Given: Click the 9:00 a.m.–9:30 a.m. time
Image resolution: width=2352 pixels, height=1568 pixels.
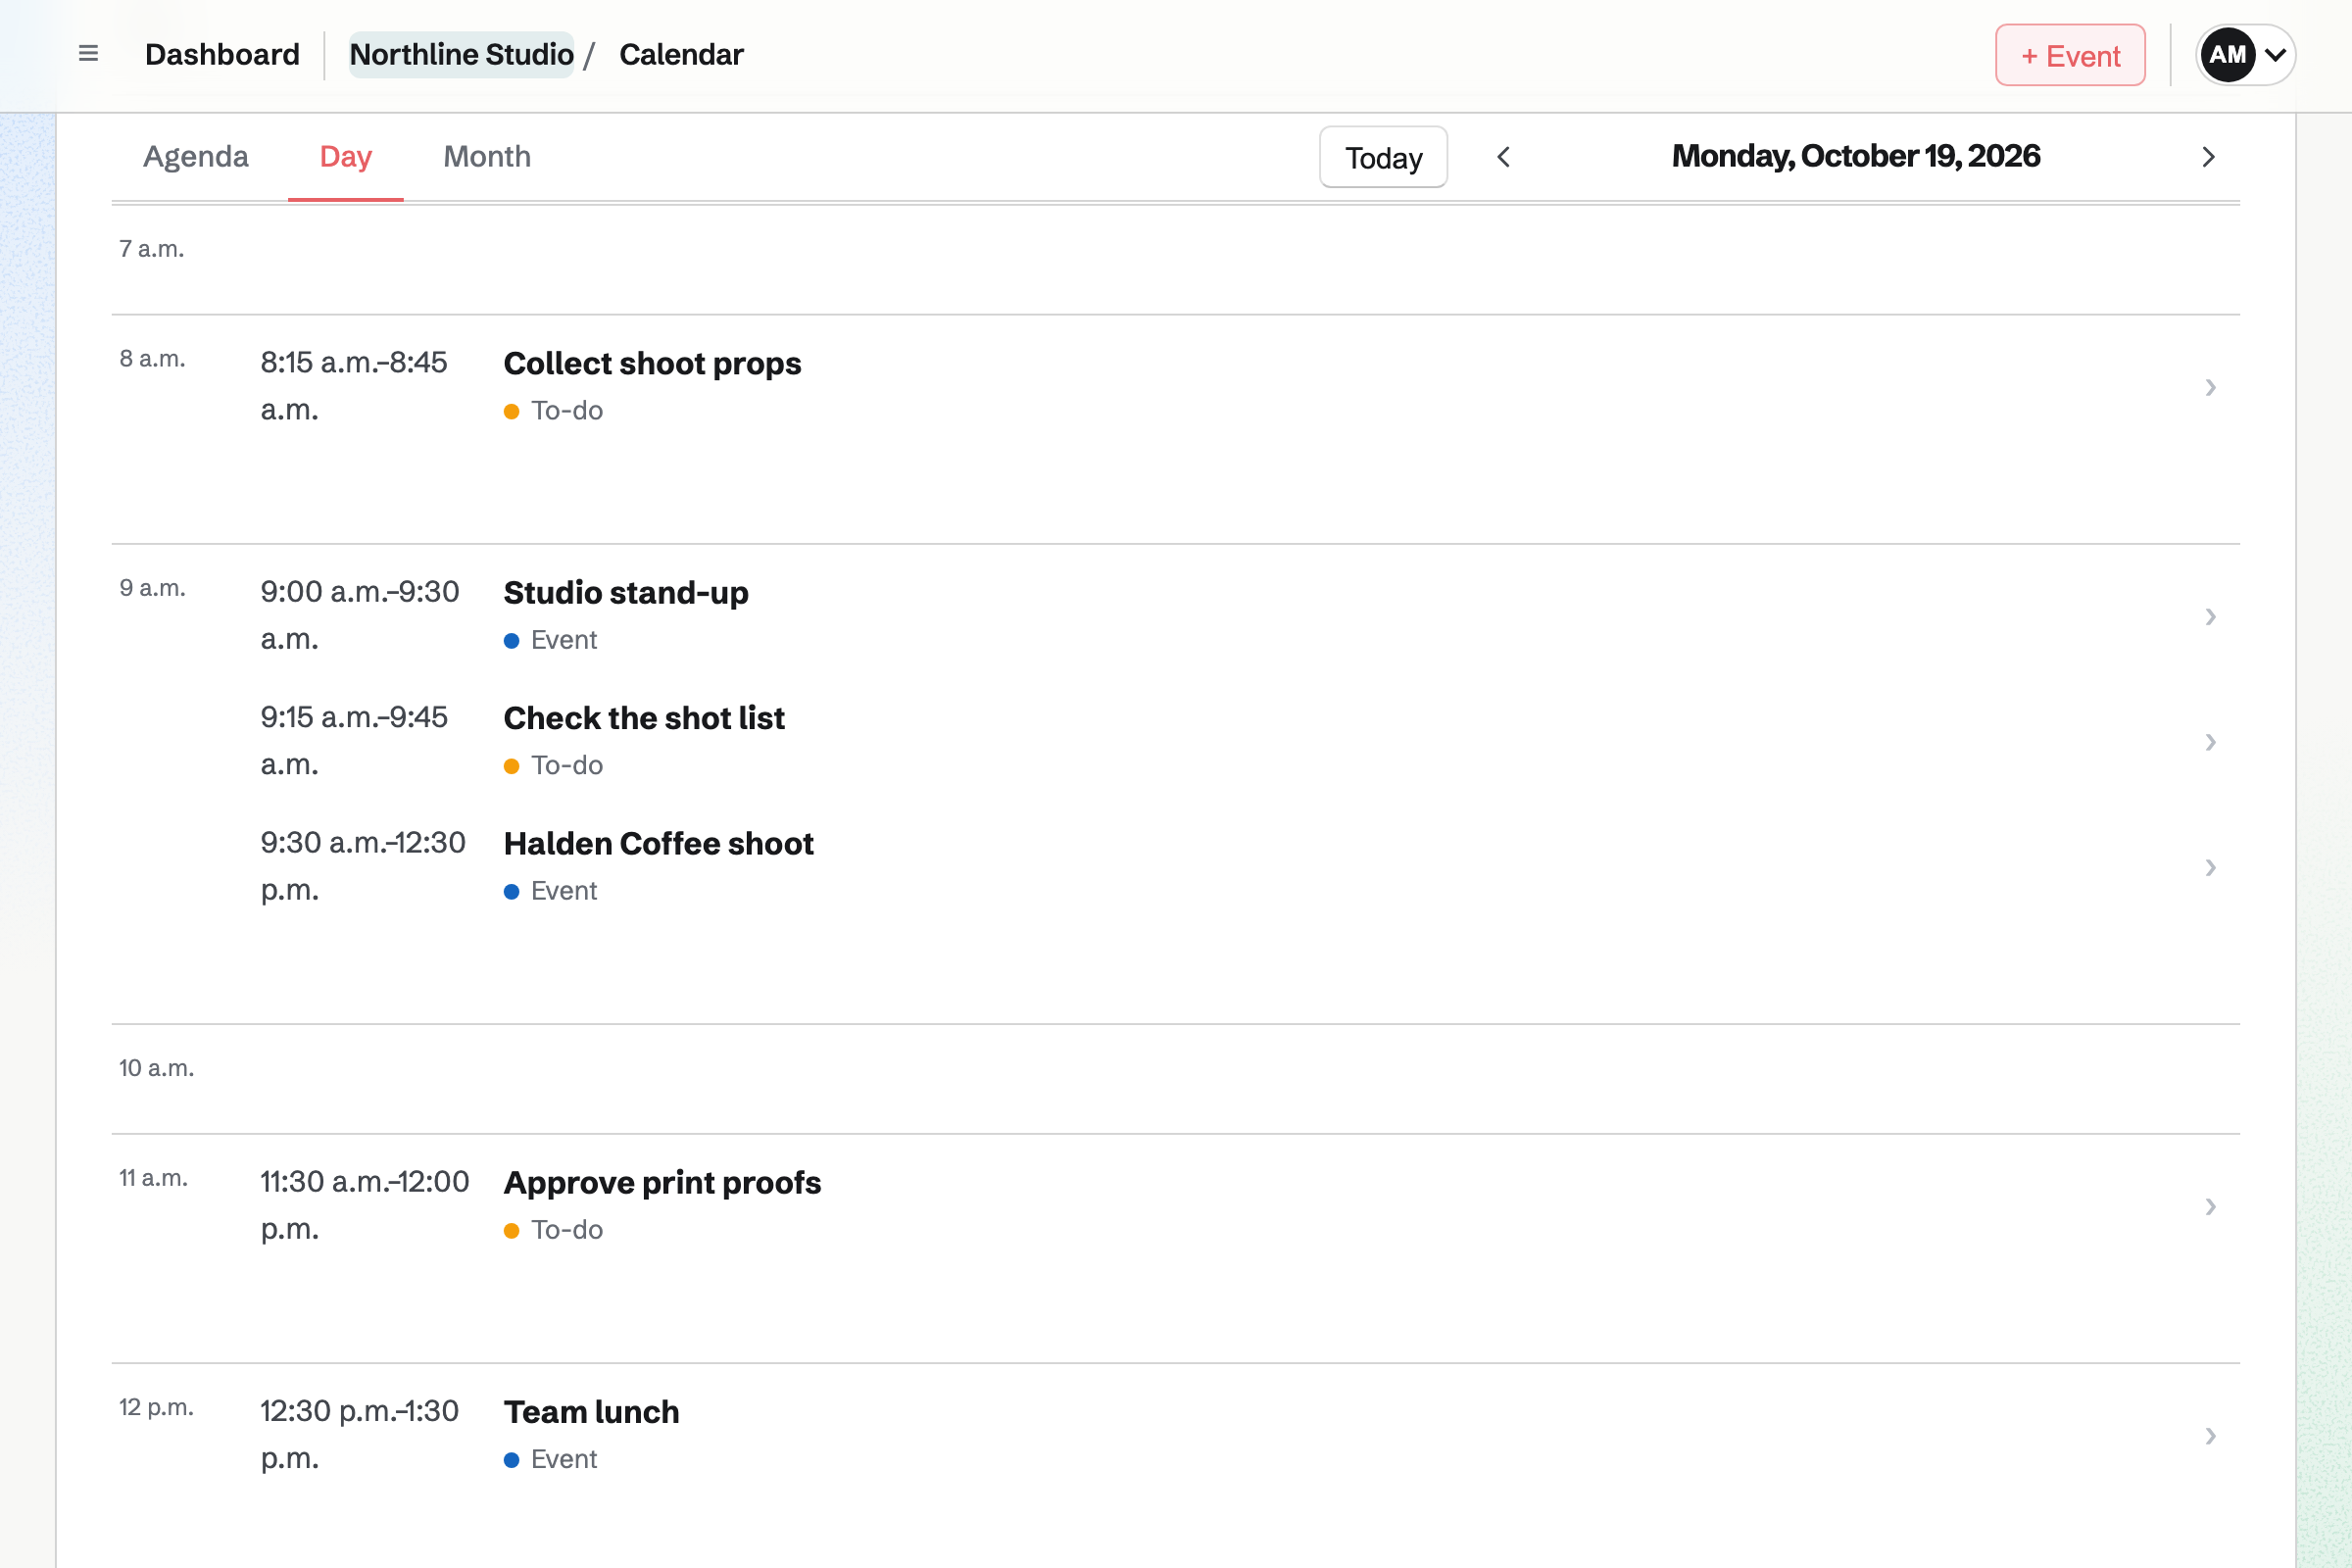Looking at the screenshot, I should [x=360, y=615].
